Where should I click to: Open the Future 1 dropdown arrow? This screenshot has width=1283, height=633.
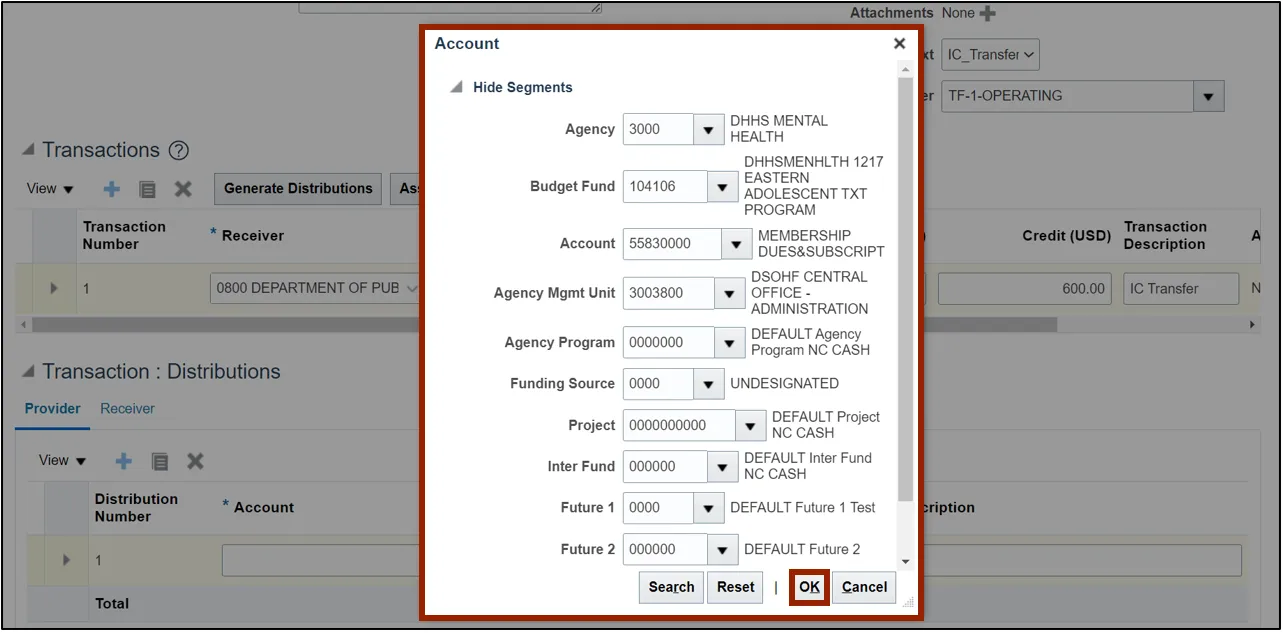coord(709,508)
